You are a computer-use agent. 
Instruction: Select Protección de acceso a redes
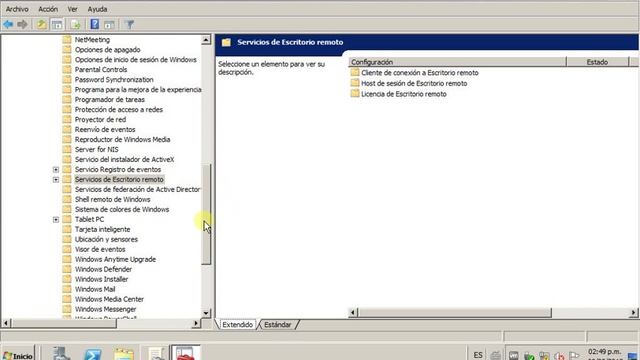pyautogui.click(x=119, y=109)
